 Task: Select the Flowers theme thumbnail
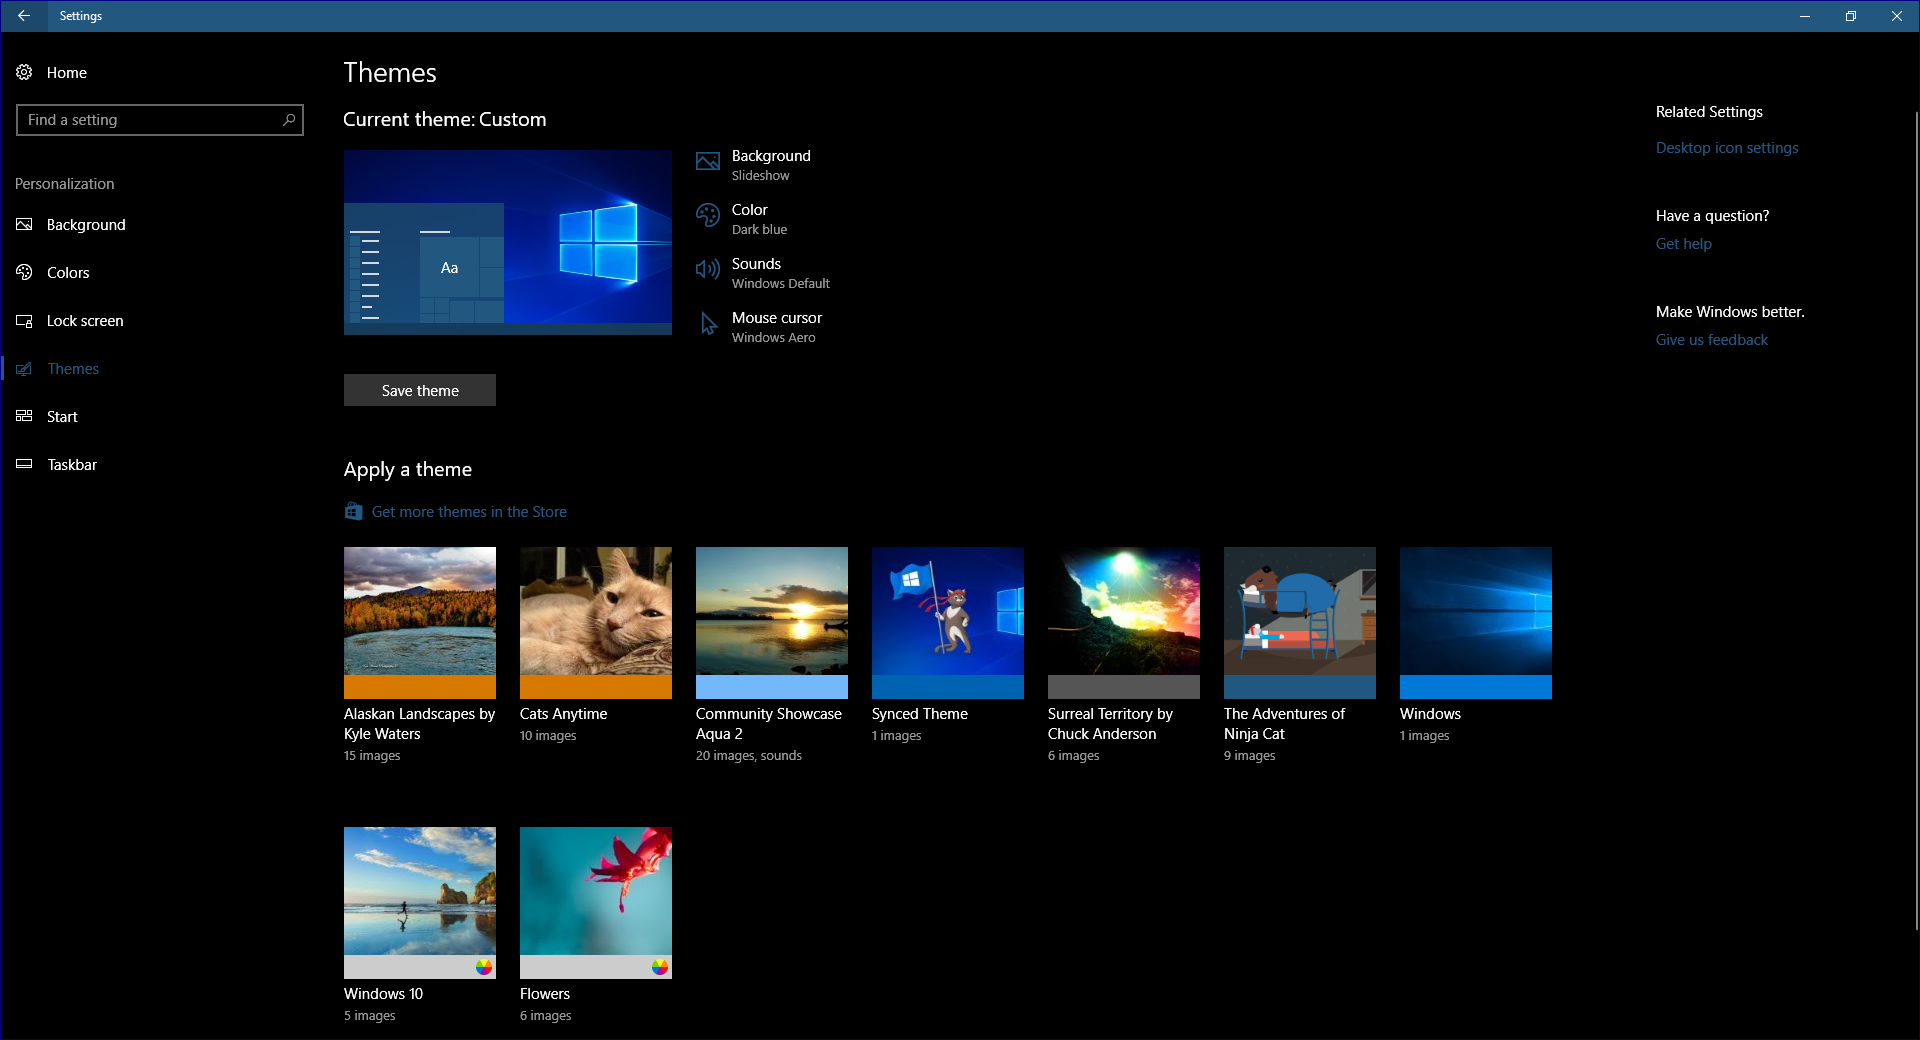(596, 902)
